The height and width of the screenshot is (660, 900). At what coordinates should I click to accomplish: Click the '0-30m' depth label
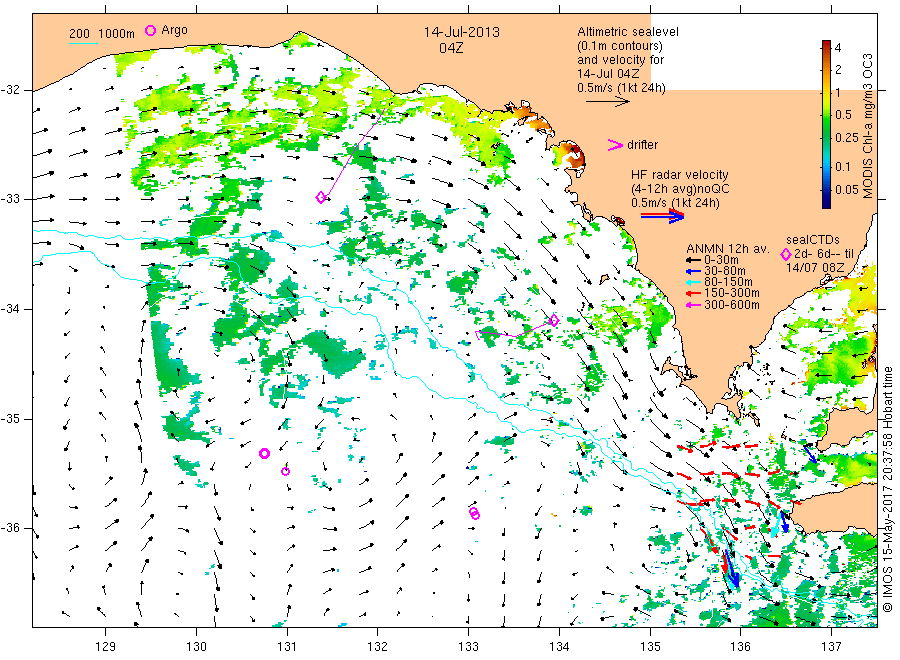pos(721,260)
